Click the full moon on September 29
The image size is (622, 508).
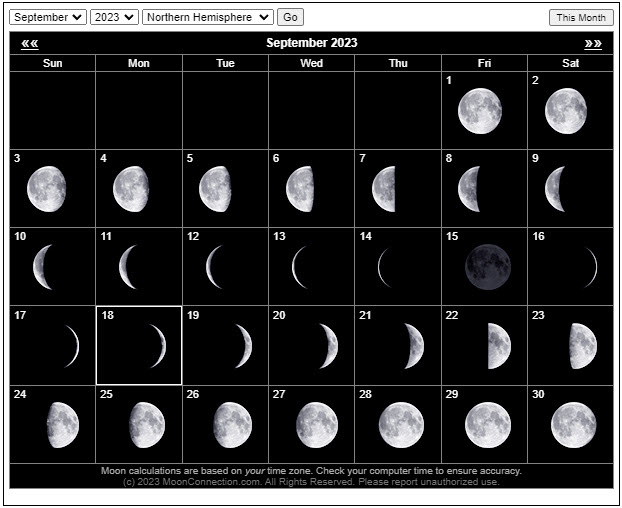click(488, 425)
